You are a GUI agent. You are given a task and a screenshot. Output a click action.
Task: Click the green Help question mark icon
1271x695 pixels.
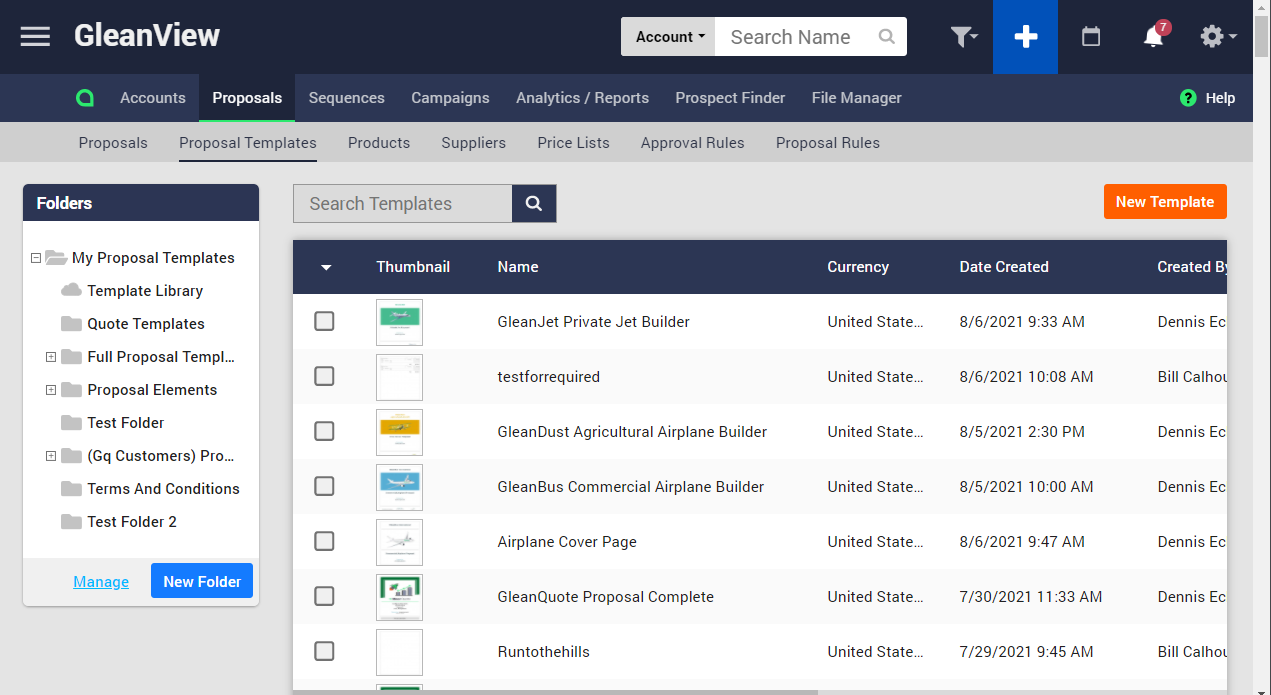coord(1188,98)
